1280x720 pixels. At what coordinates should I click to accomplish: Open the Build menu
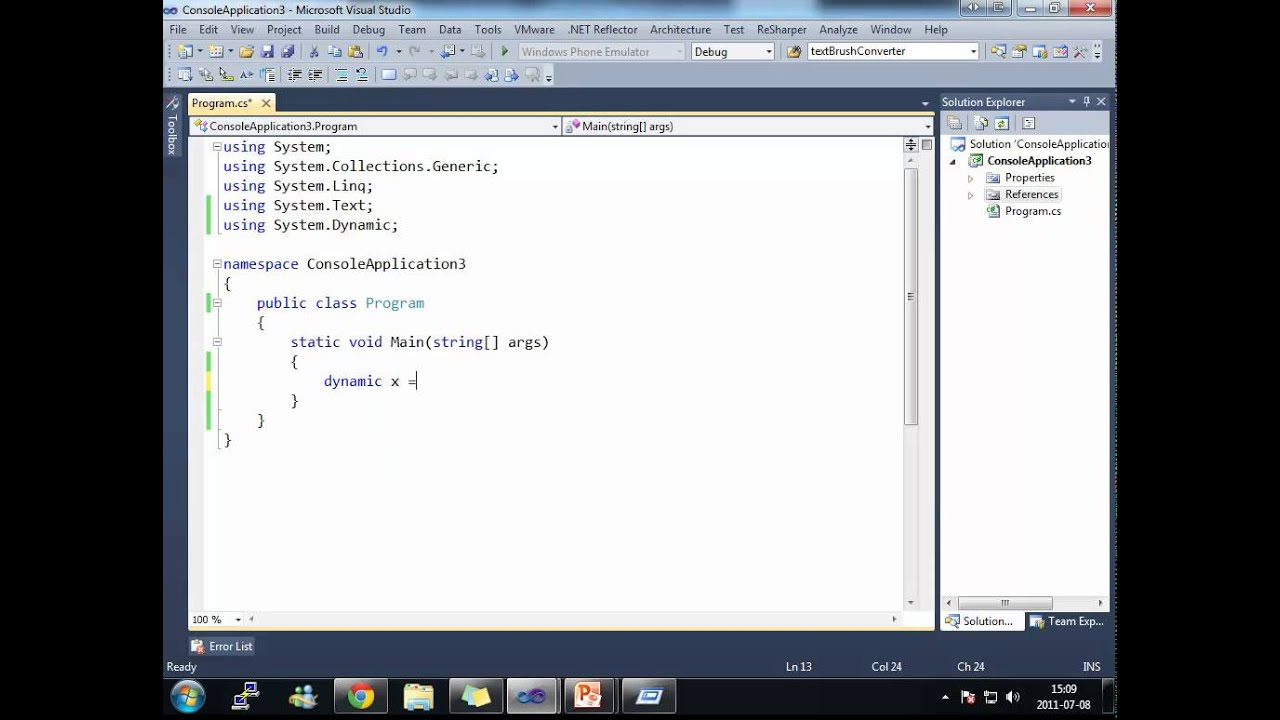tap(327, 30)
